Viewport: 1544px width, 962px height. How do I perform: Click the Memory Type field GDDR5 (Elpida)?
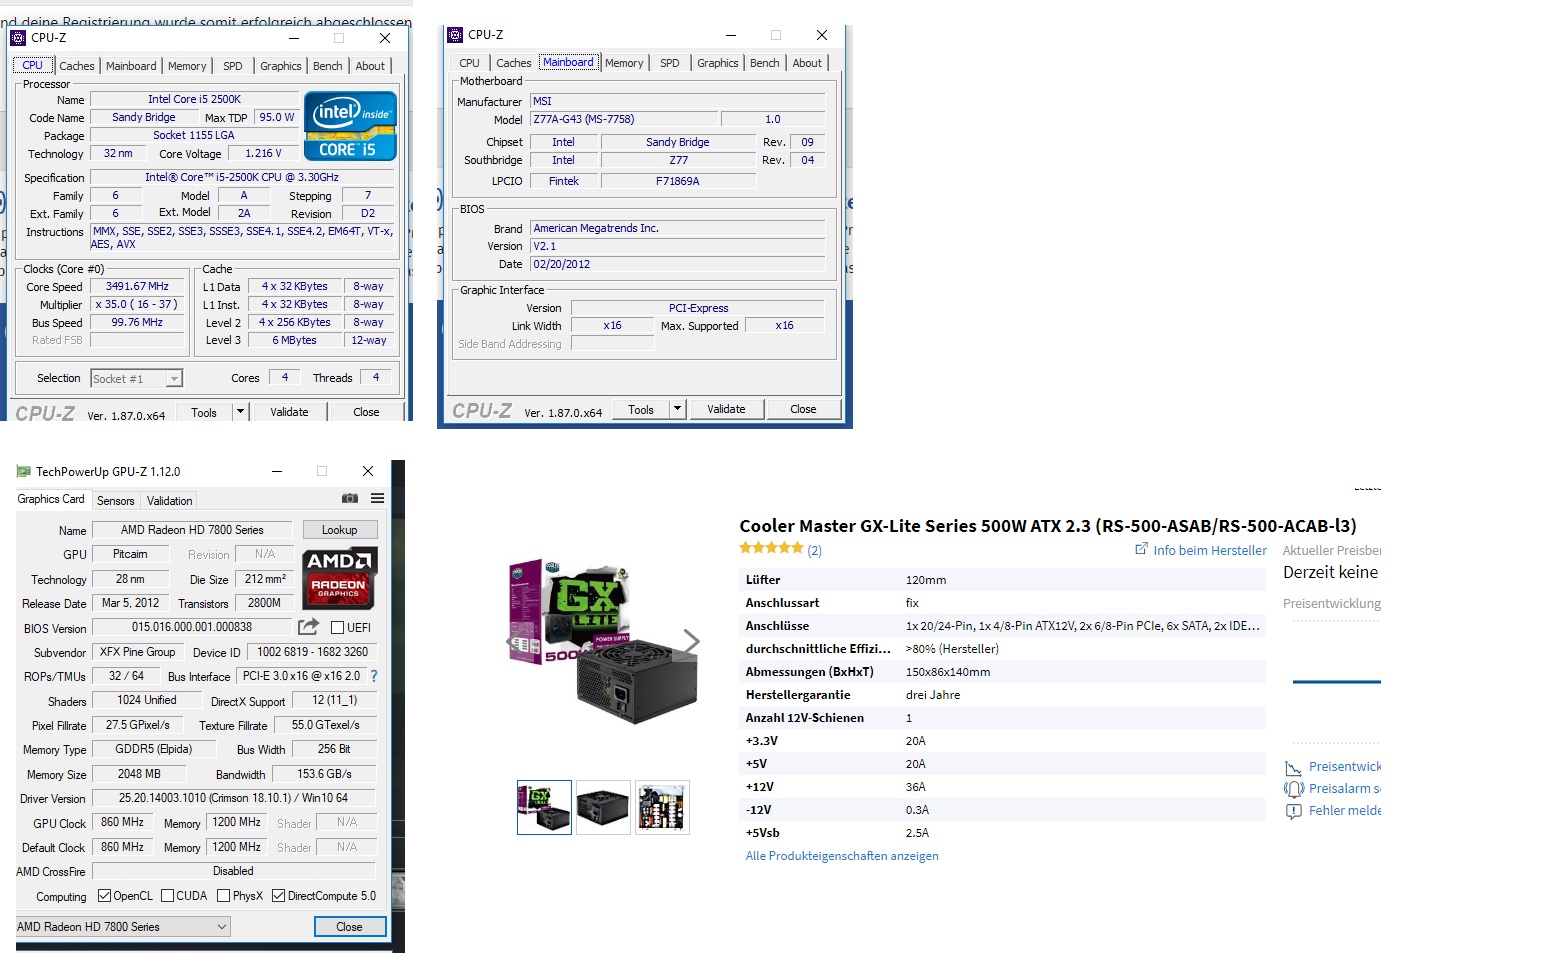click(x=153, y=749)
